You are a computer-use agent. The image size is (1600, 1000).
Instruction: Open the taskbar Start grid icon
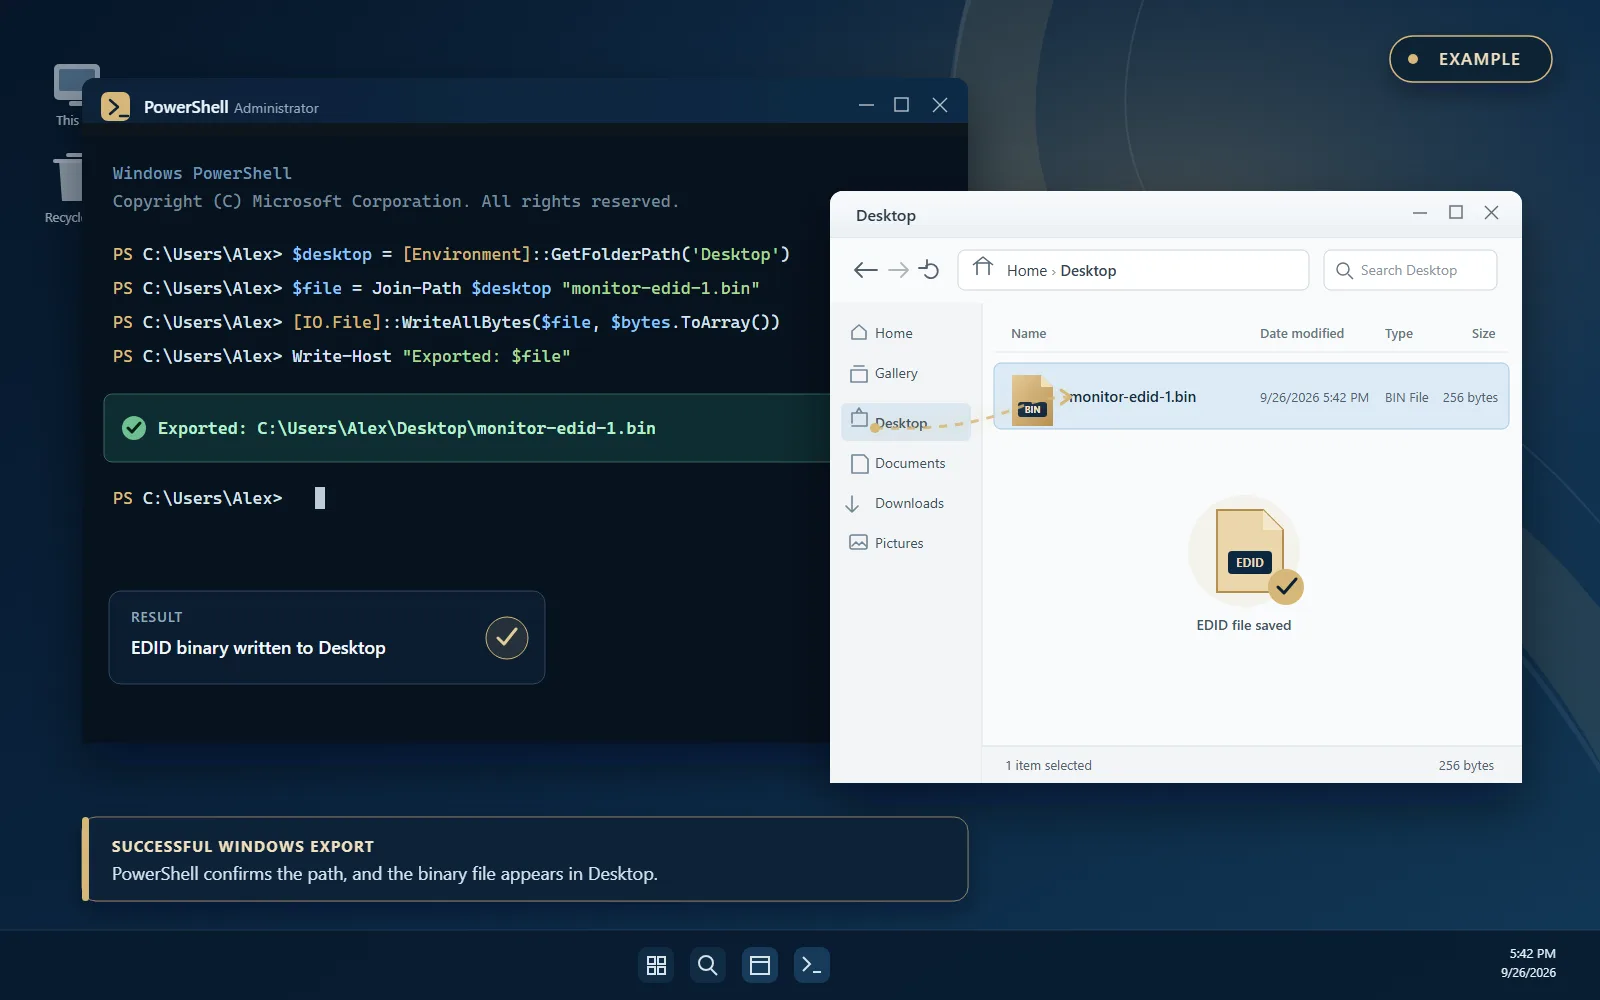(656, 965)
